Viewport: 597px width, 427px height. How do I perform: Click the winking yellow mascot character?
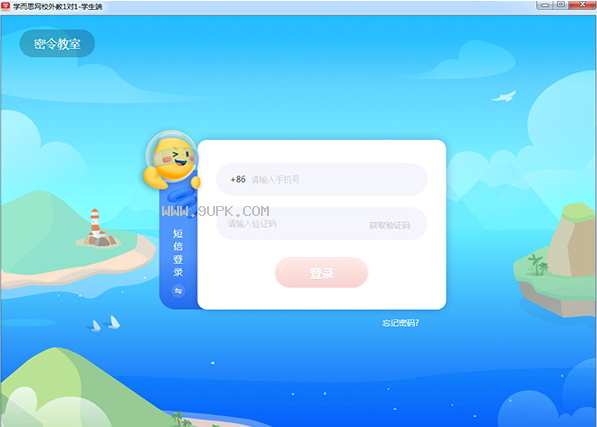coord(172,160)
